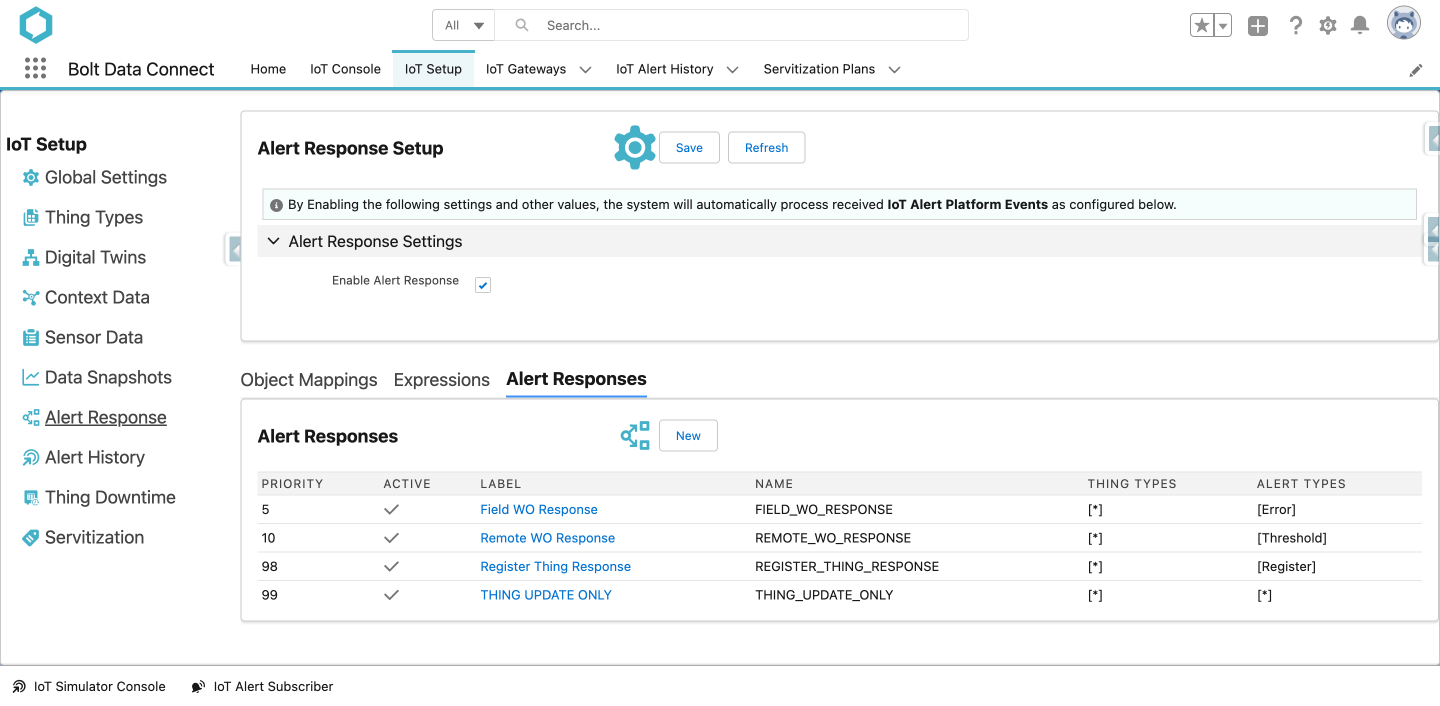This screenshot has height=706, width=1440.
Task: Click the Data Snapshots chart icon
Action: 31,377
